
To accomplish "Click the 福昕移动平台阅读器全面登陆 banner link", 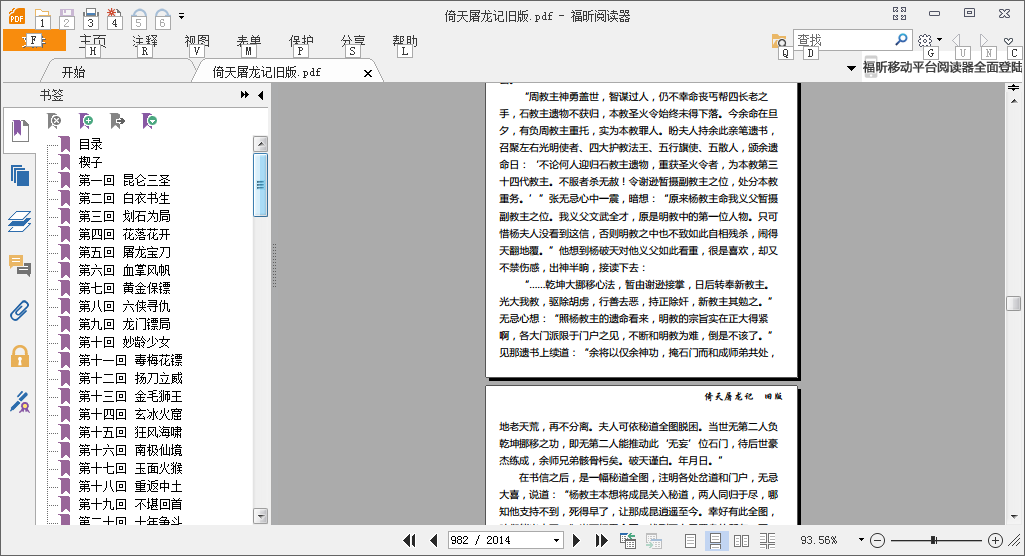I will click(940, 67).
